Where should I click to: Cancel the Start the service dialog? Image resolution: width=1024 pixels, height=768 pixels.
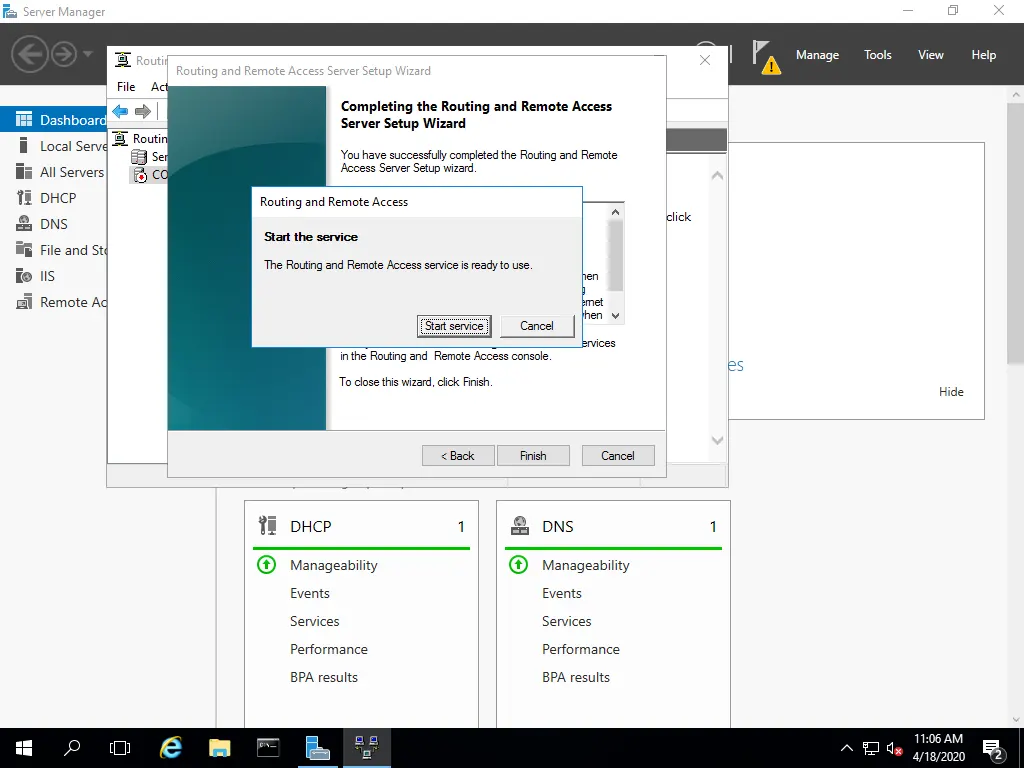536,326
